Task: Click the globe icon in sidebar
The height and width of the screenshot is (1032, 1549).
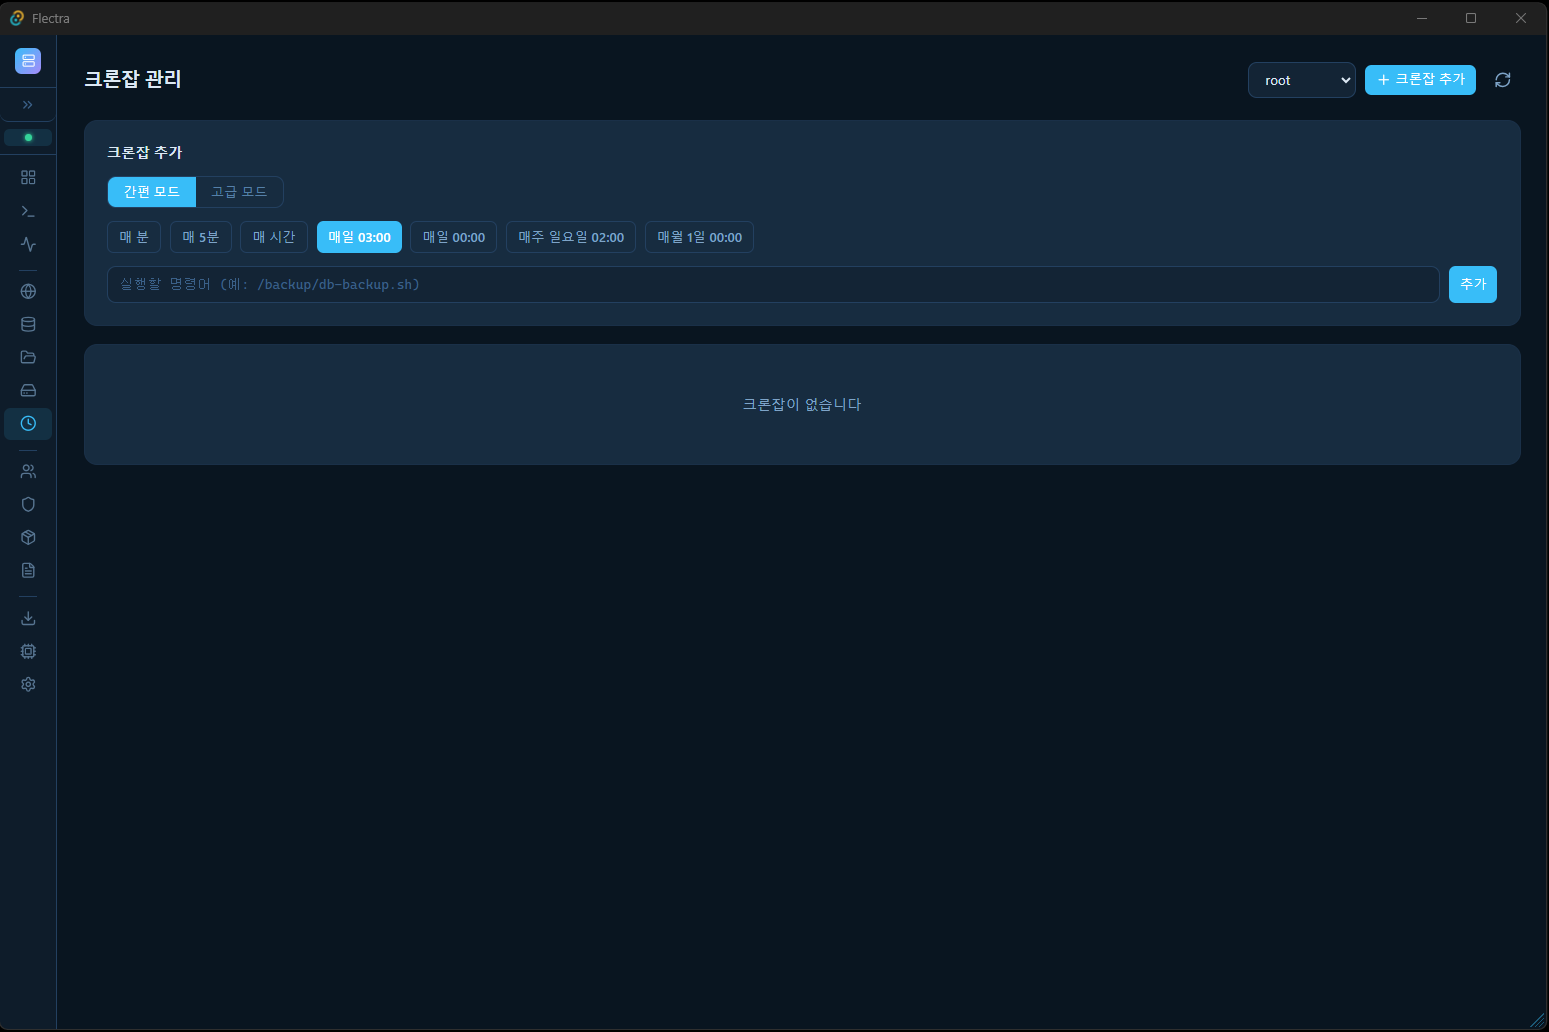Action: [x=28, y=291]
